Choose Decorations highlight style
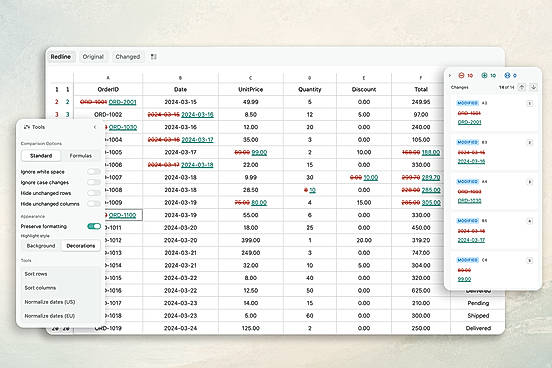 click(x=81, y=245)
